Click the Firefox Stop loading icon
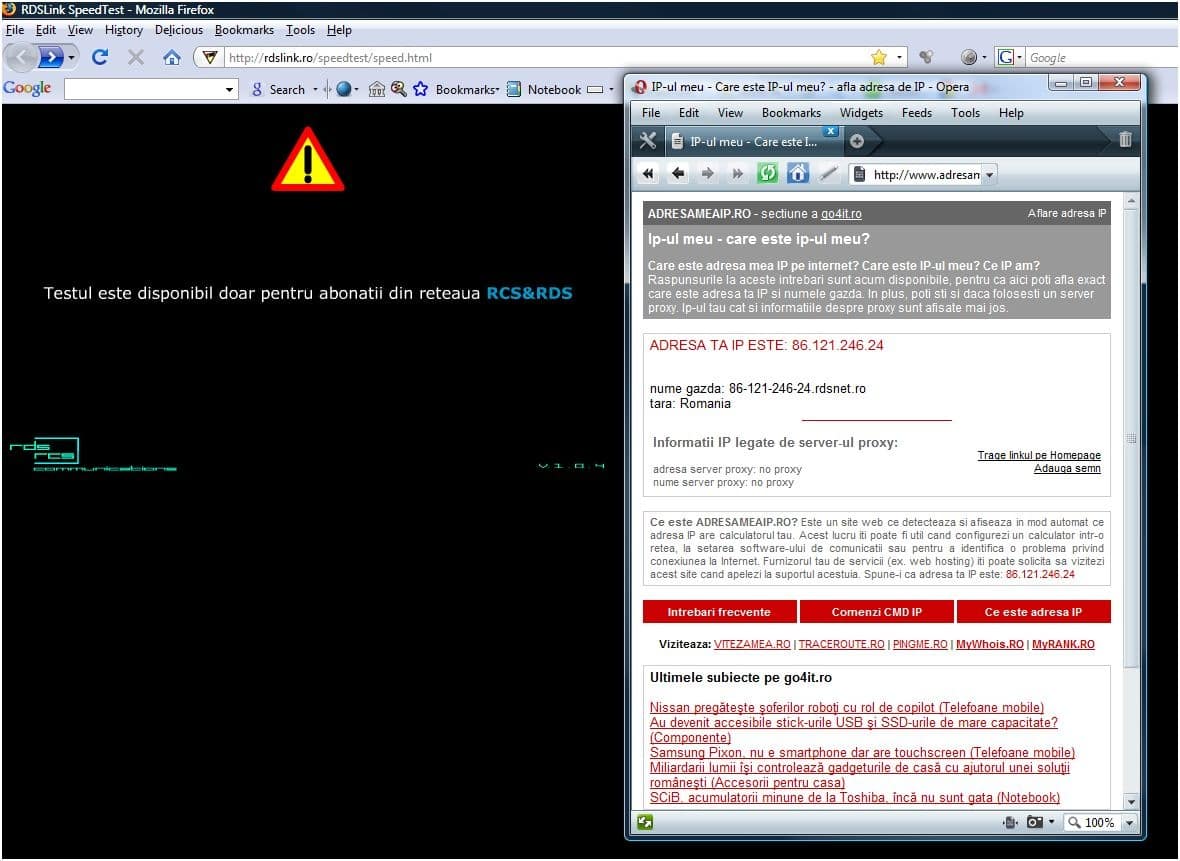The image size is (1180, 861). [135, 57]
